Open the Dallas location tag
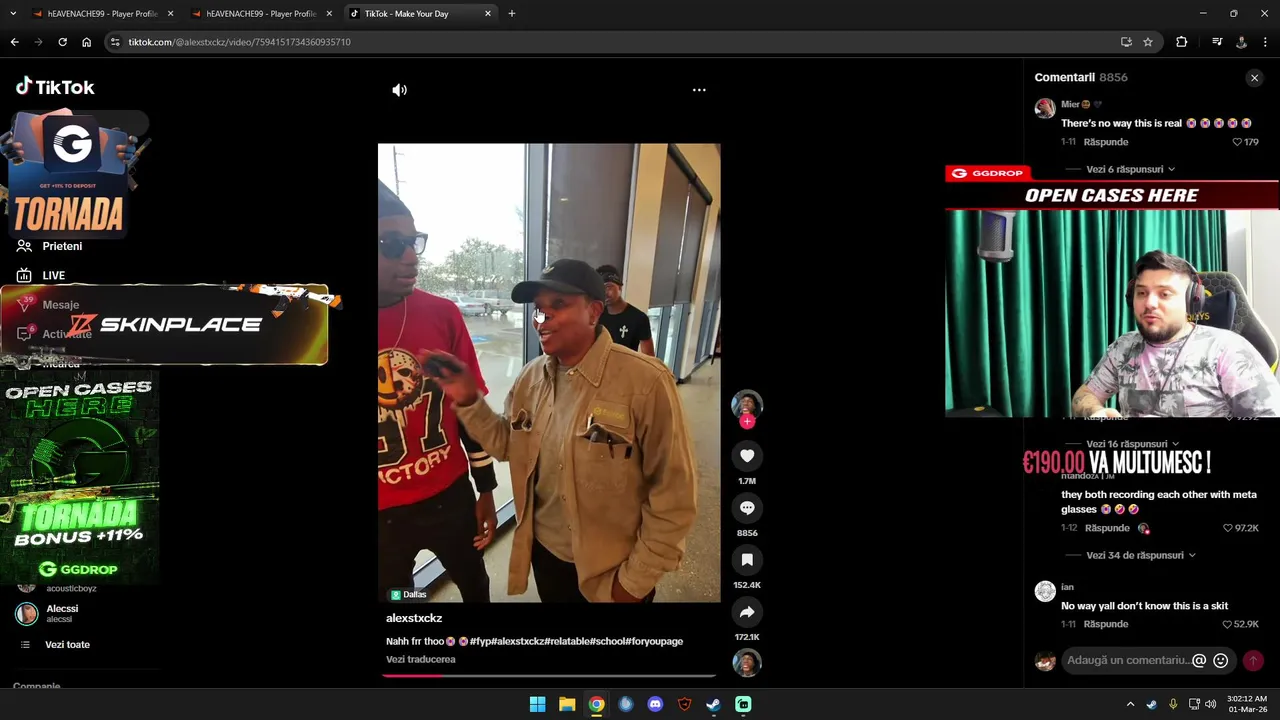This screenshot has width=1280, height=720. point(409,594)
